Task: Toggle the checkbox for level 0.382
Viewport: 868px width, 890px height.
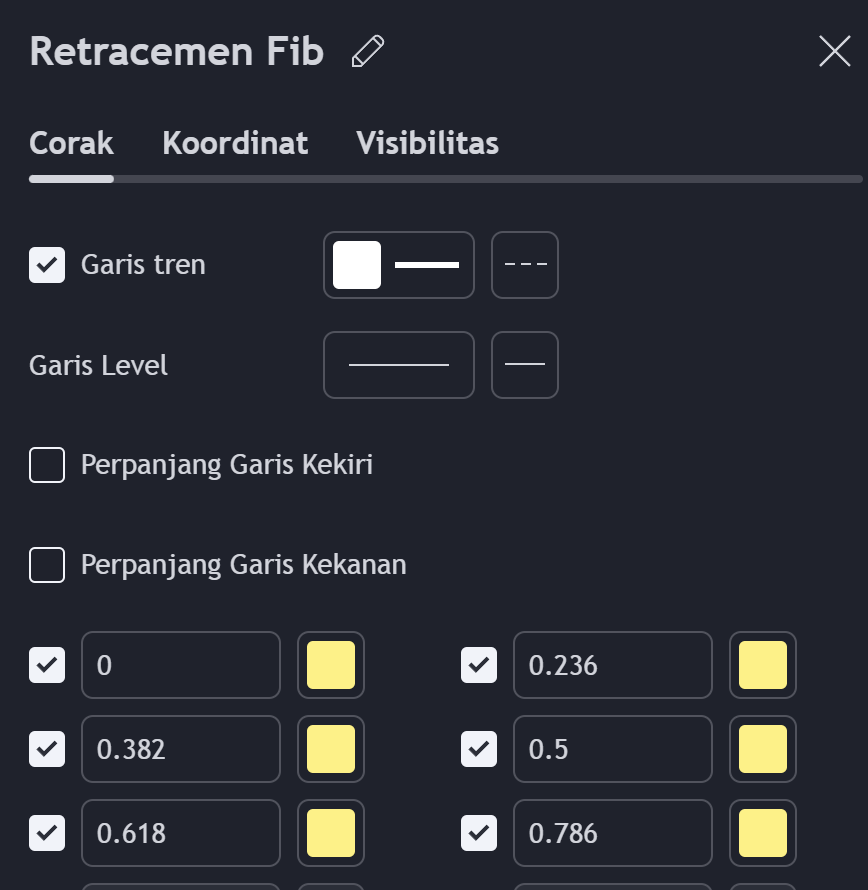Action: pos(47,749)
